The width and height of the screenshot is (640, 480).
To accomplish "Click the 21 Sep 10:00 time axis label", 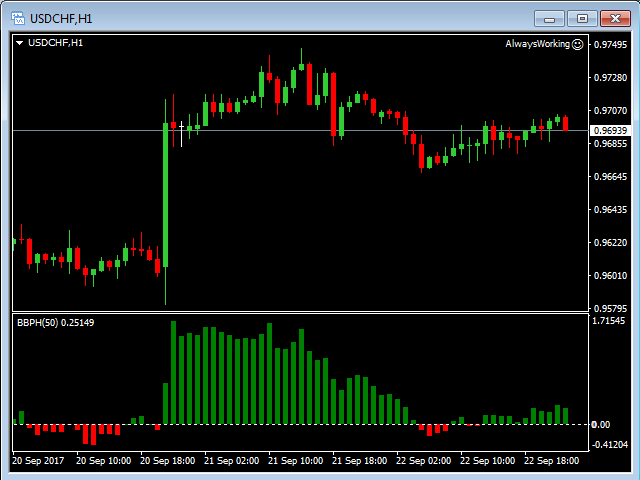I will (x=295, y=461).
